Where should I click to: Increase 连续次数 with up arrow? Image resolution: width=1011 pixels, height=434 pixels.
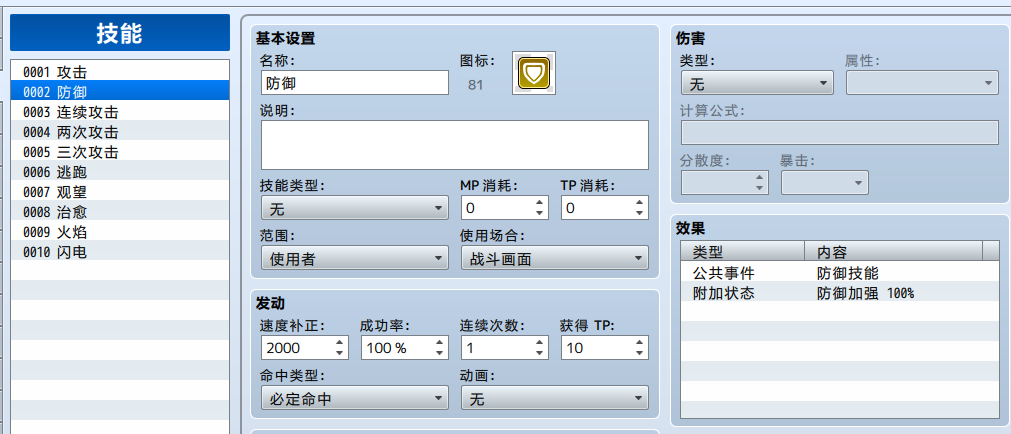[x=539, y=342]
